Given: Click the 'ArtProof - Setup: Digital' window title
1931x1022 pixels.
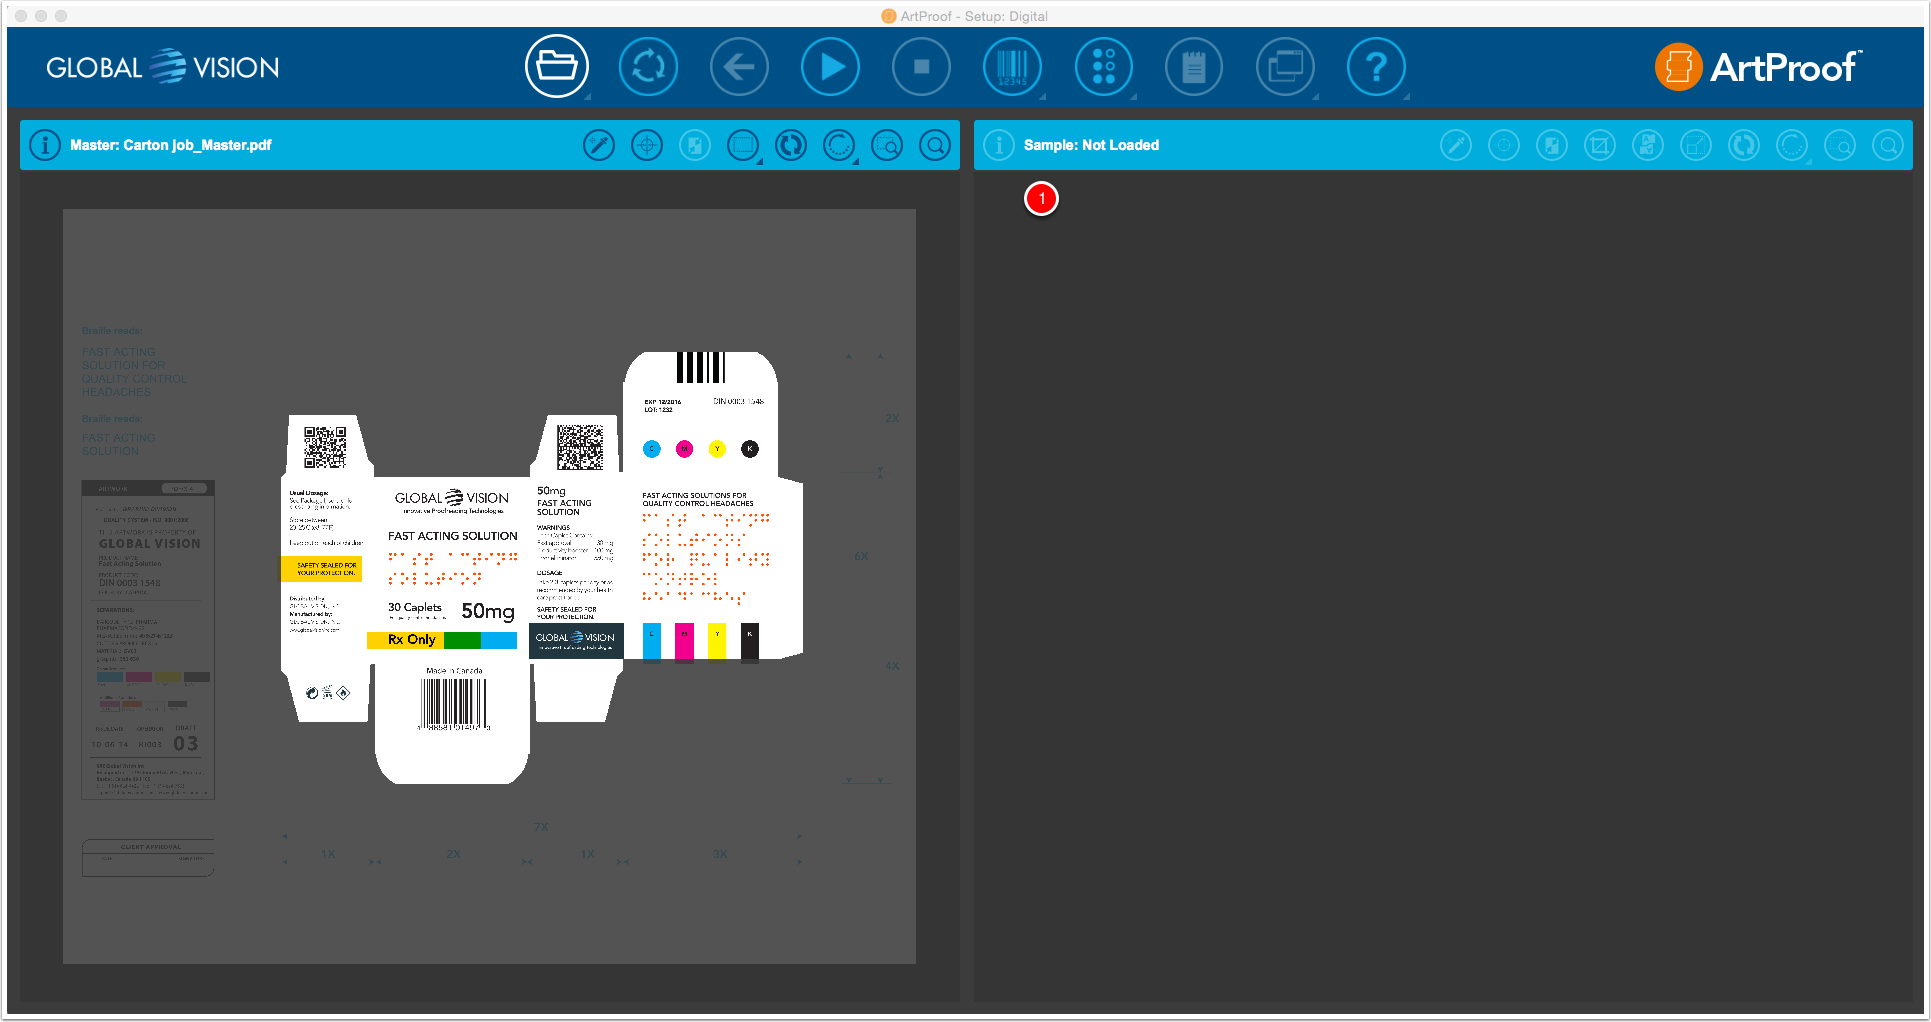Looking at the screenshot, I should click(x=974, y=16).
